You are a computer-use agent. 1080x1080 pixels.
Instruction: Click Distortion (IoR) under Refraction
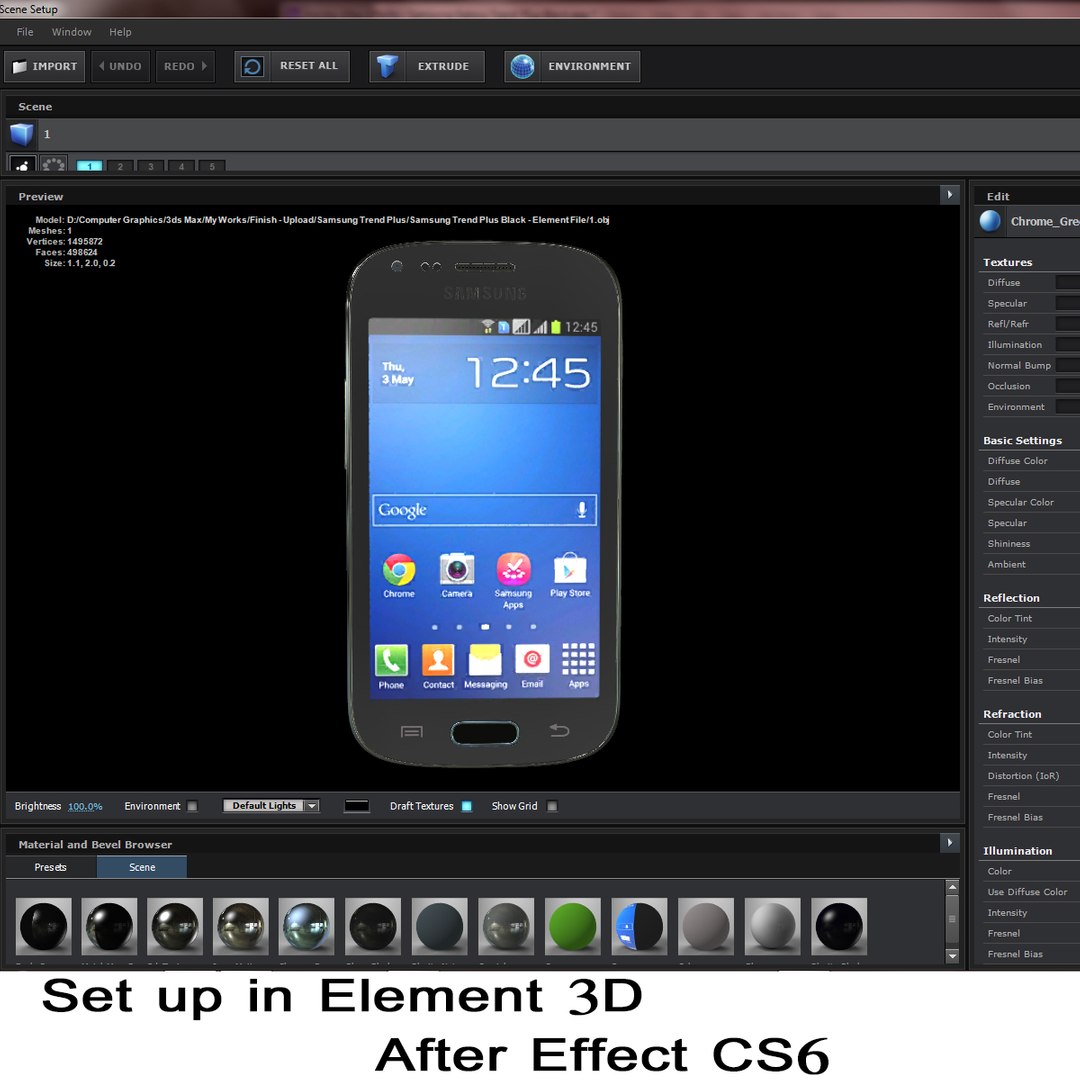pos(1029,776)
